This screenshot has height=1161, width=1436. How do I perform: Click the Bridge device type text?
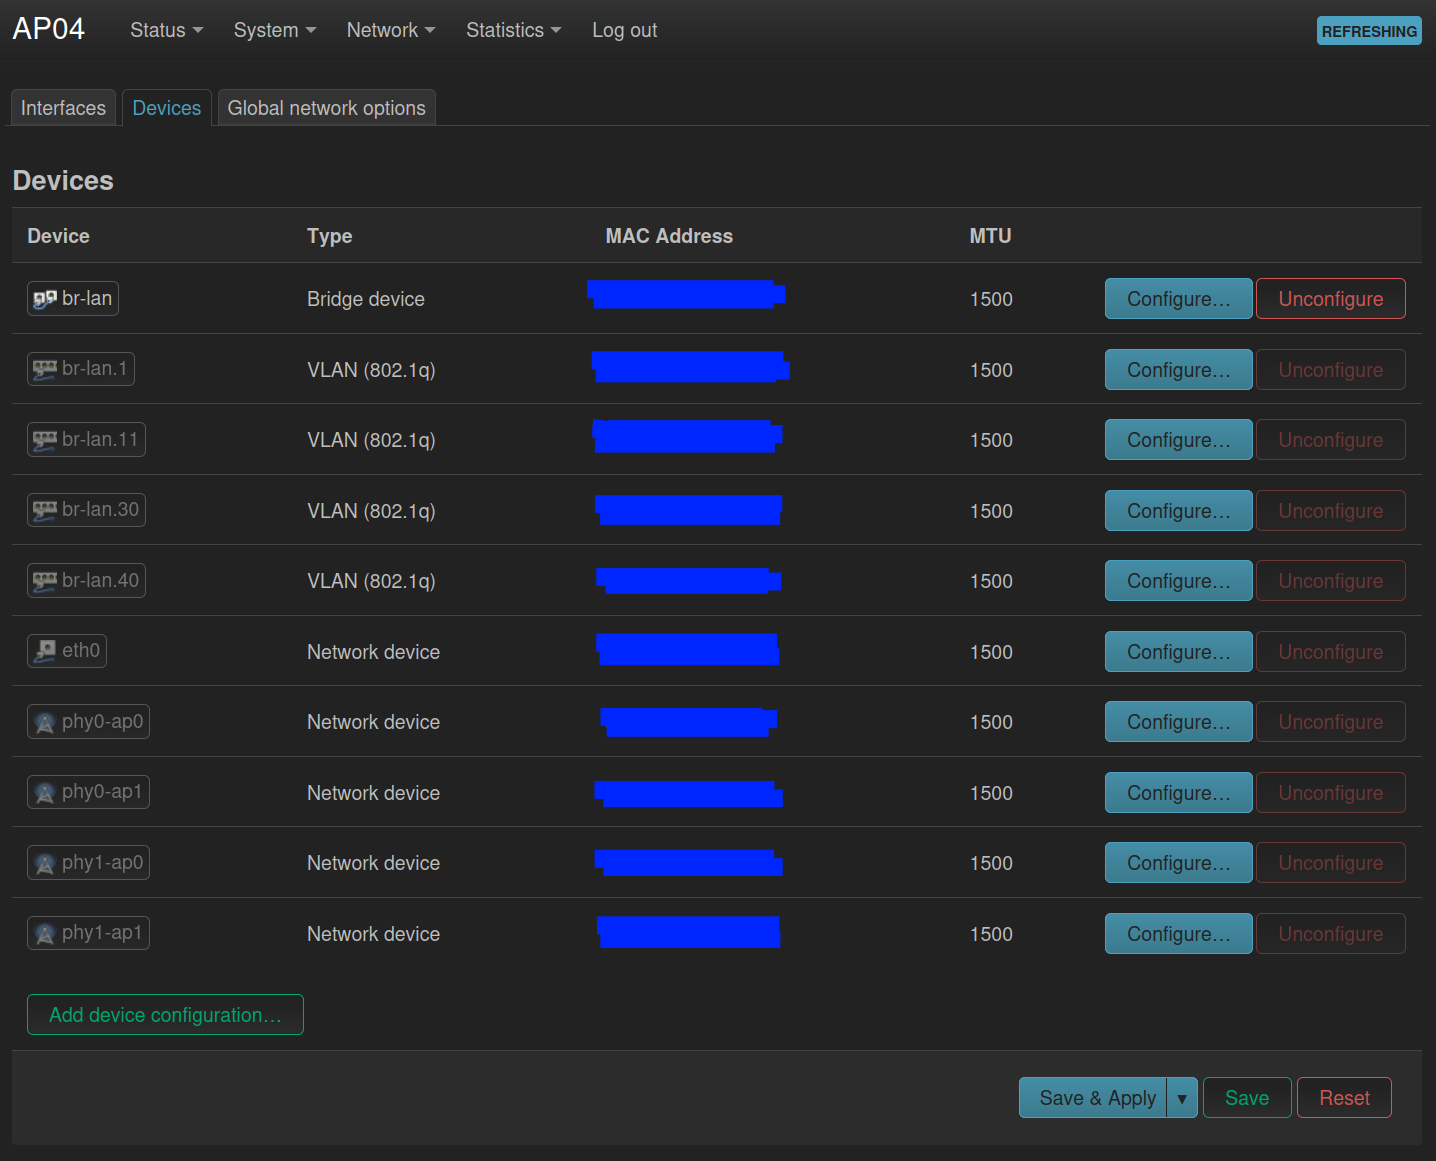point(366,299)
